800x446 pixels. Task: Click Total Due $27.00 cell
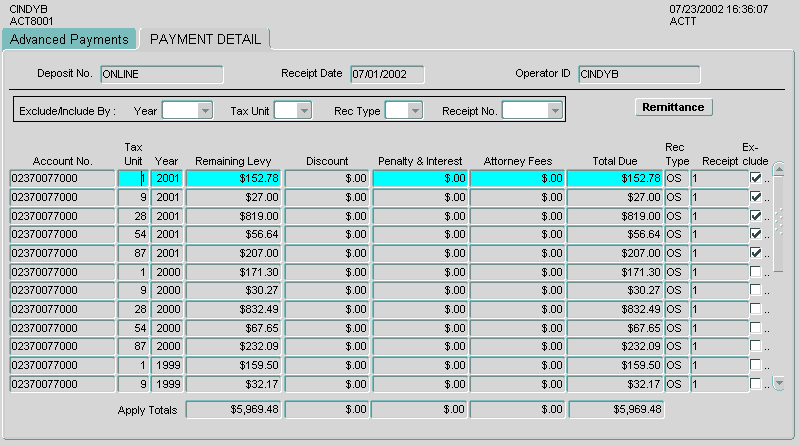tap(615, 197)
